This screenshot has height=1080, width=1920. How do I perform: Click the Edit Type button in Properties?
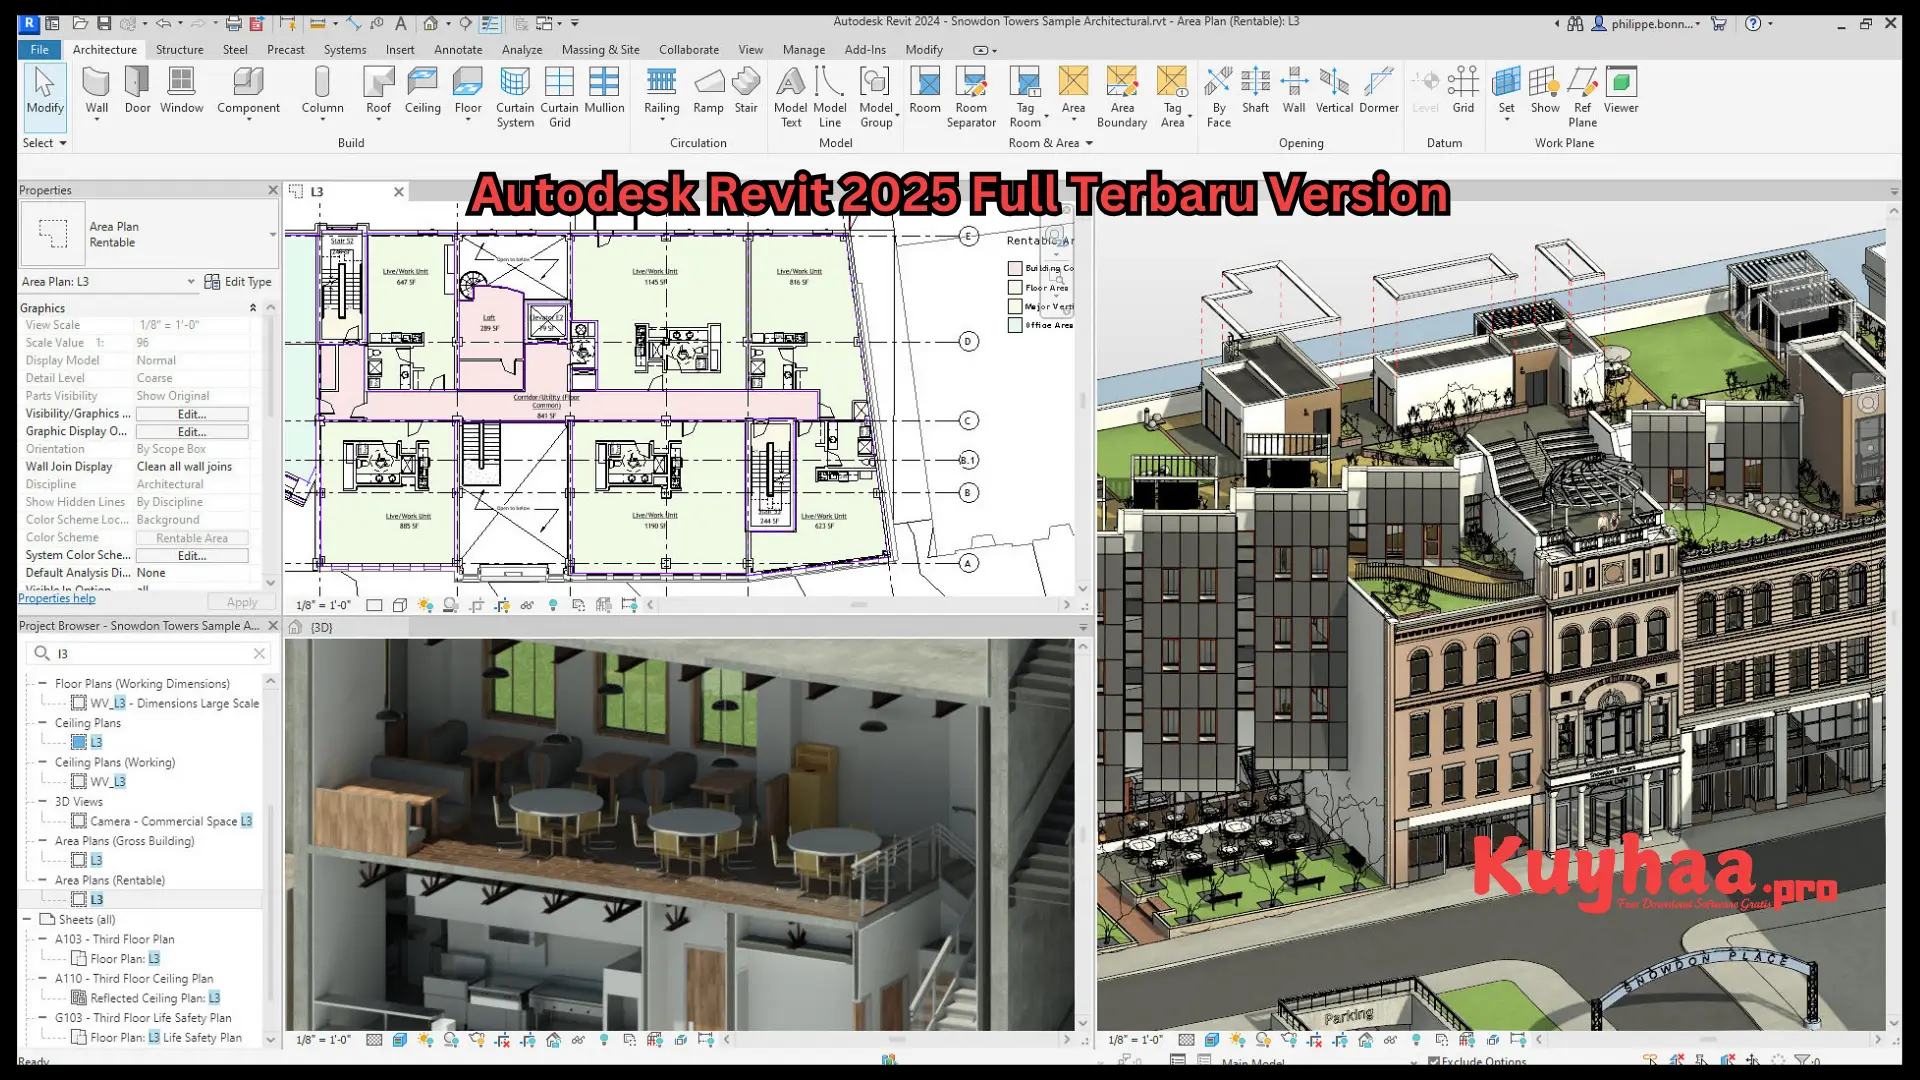click(x=238, y=281)
